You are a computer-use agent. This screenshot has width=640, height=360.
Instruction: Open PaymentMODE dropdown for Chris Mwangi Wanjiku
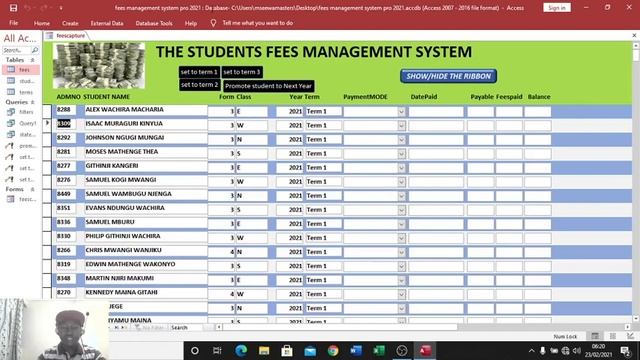[x=401, y=252]
